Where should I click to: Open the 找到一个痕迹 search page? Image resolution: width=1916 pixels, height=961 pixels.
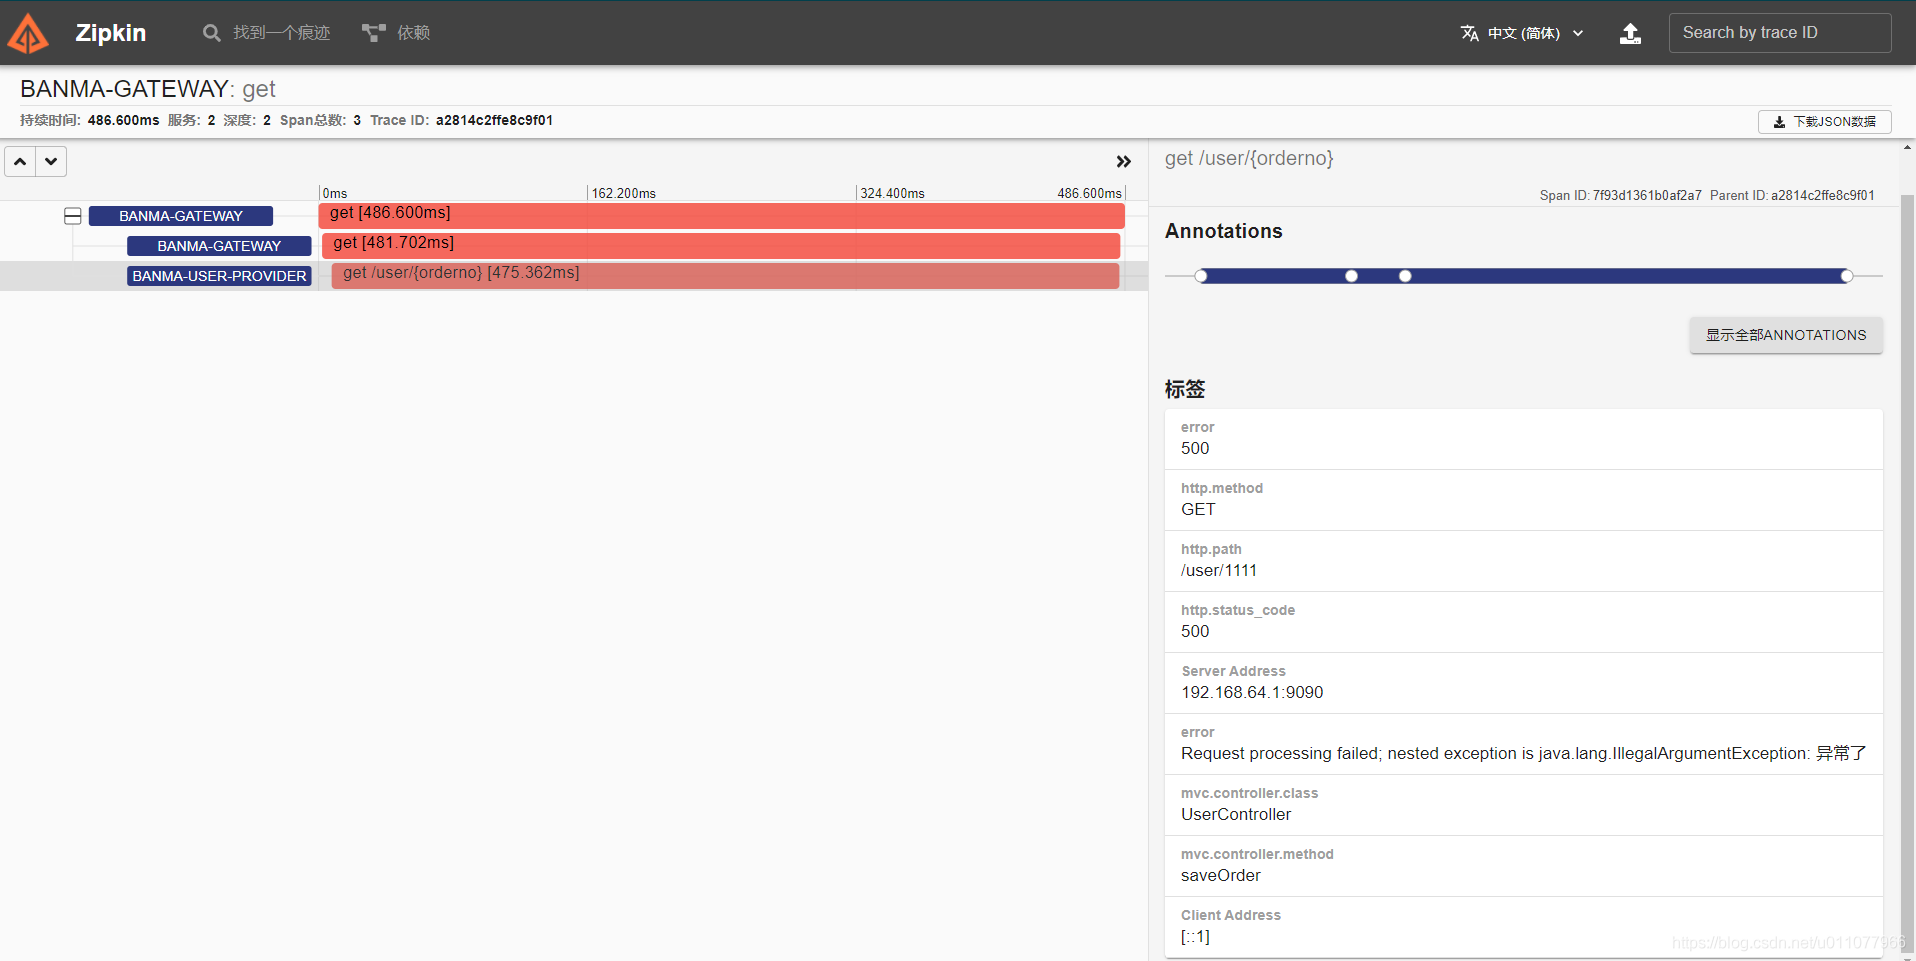(267, 33)
